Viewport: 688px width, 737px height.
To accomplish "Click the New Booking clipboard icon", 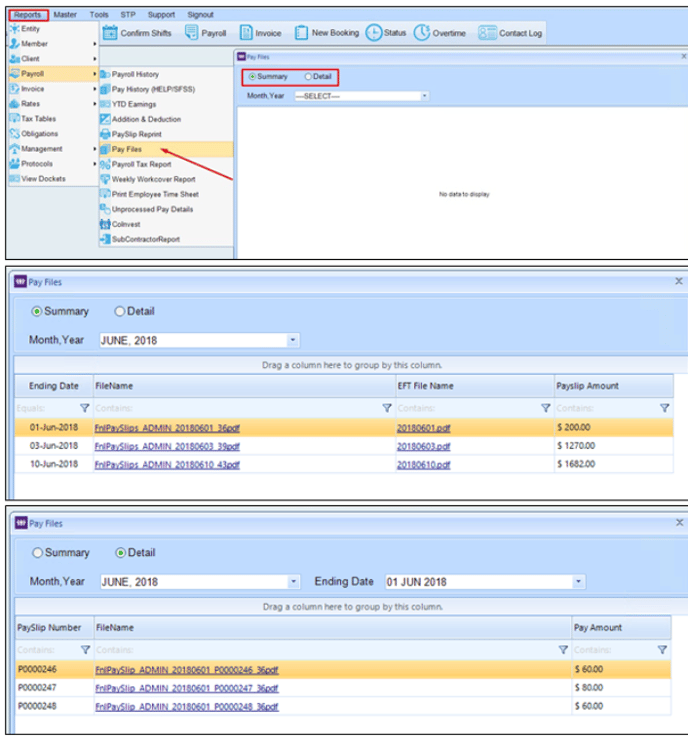I will (301, 33).
